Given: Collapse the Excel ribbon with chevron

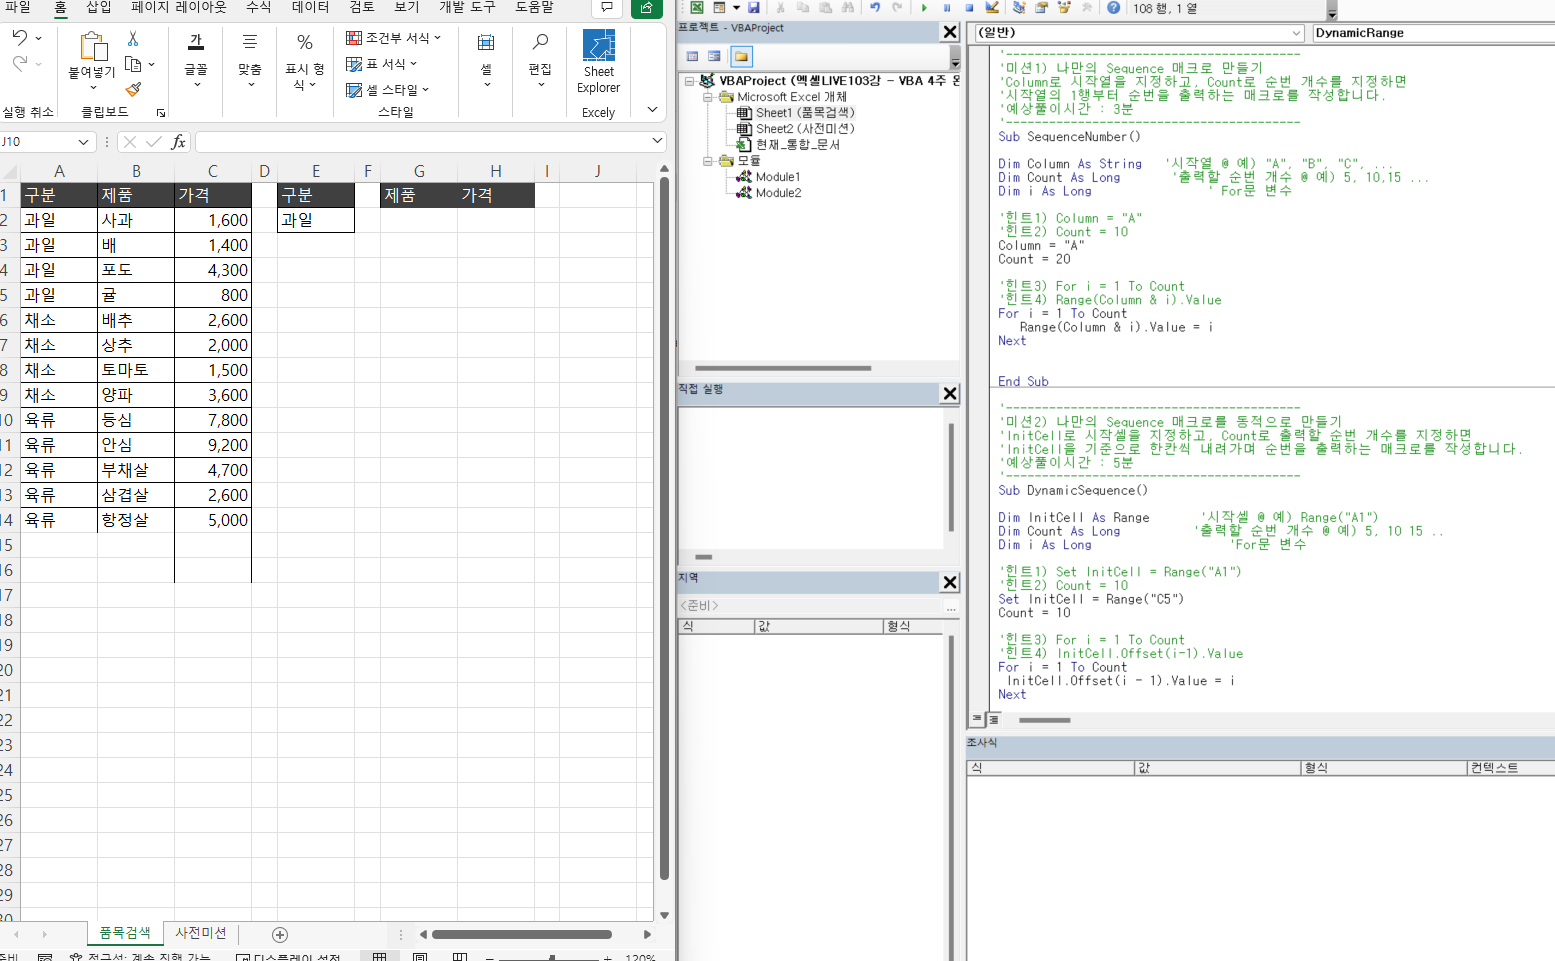Looking at the screenshot, I should pos(653,110).
